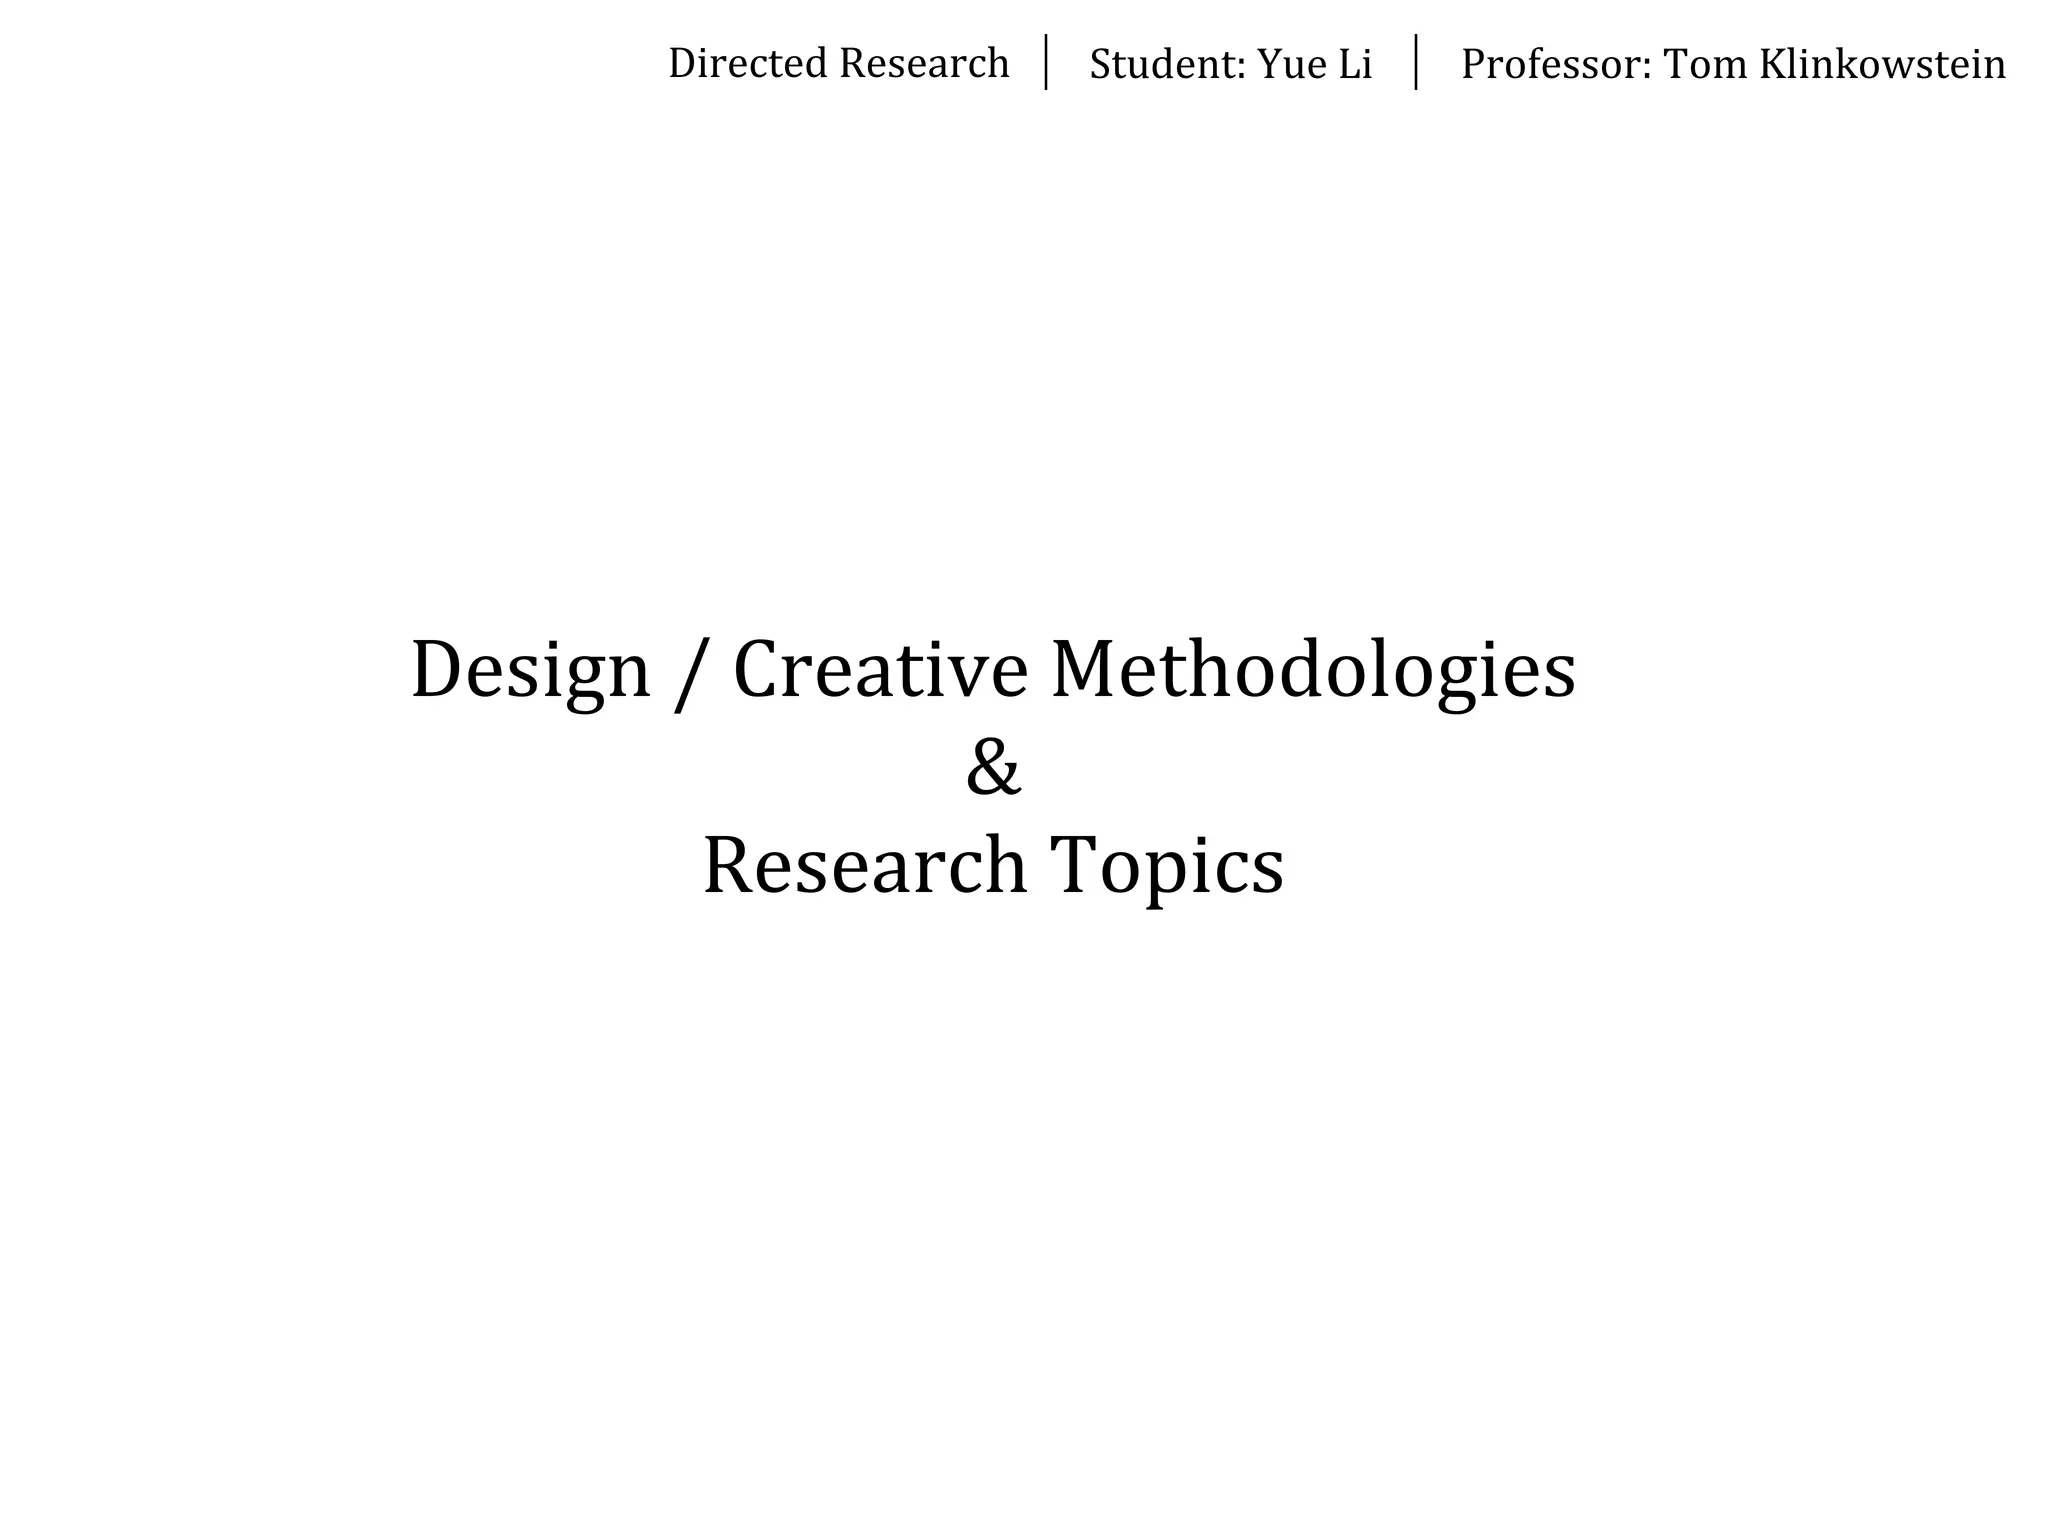Click the word 'Design' in the title
The image size is (2048, 1536).
(x=531, y=672)
